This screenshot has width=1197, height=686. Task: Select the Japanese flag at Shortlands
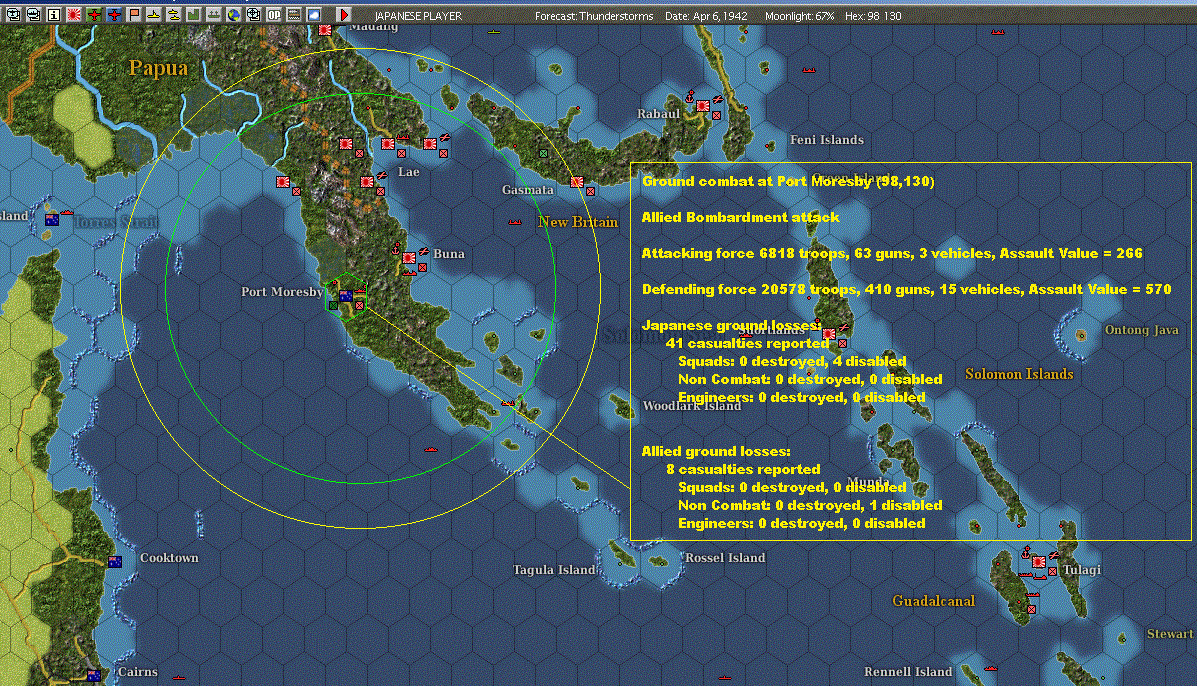click(x=829, y=333)
